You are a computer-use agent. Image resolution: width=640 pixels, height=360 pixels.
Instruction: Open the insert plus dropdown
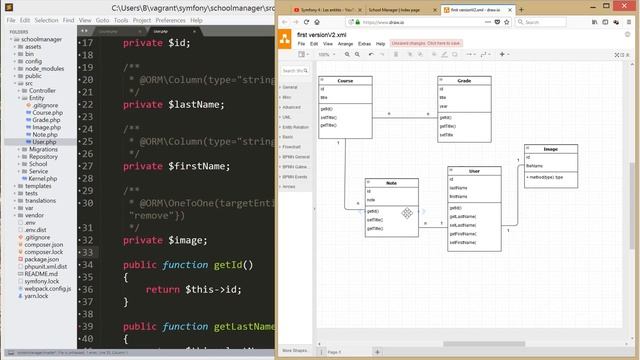click(504, 54)
